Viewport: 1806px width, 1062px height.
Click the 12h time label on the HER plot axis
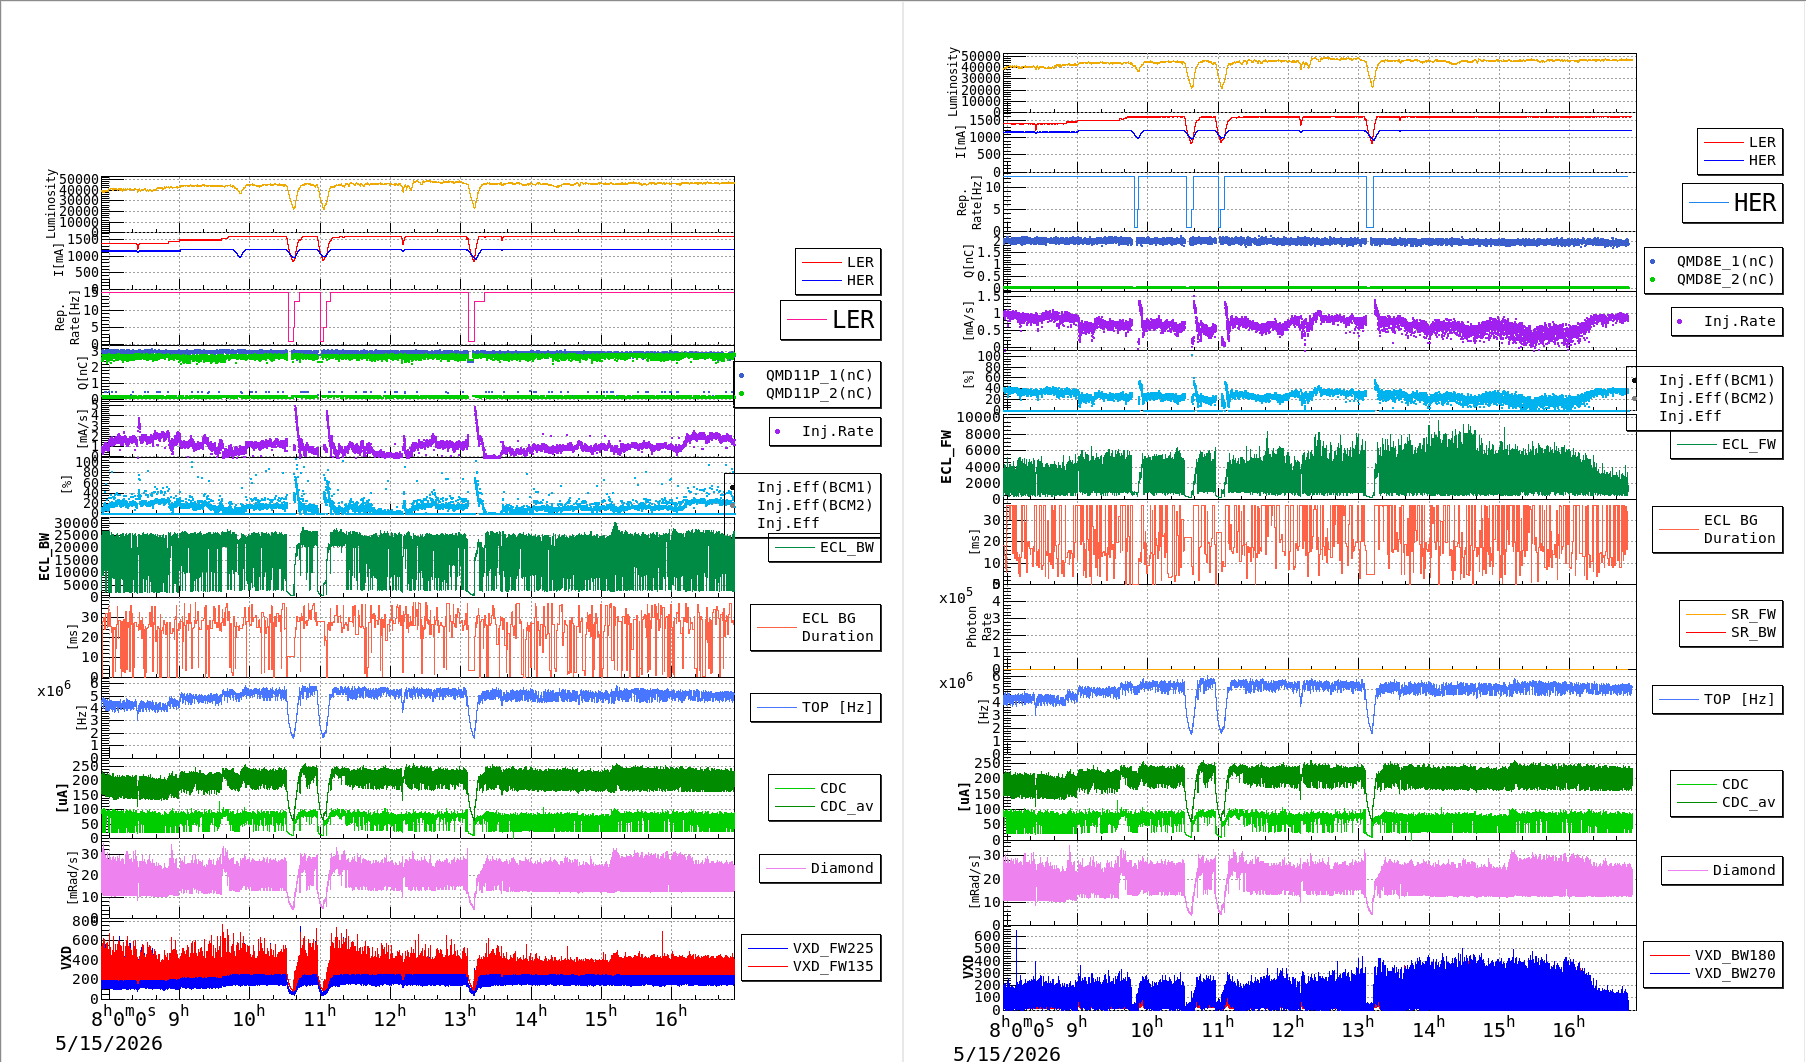[1286, 1028]
